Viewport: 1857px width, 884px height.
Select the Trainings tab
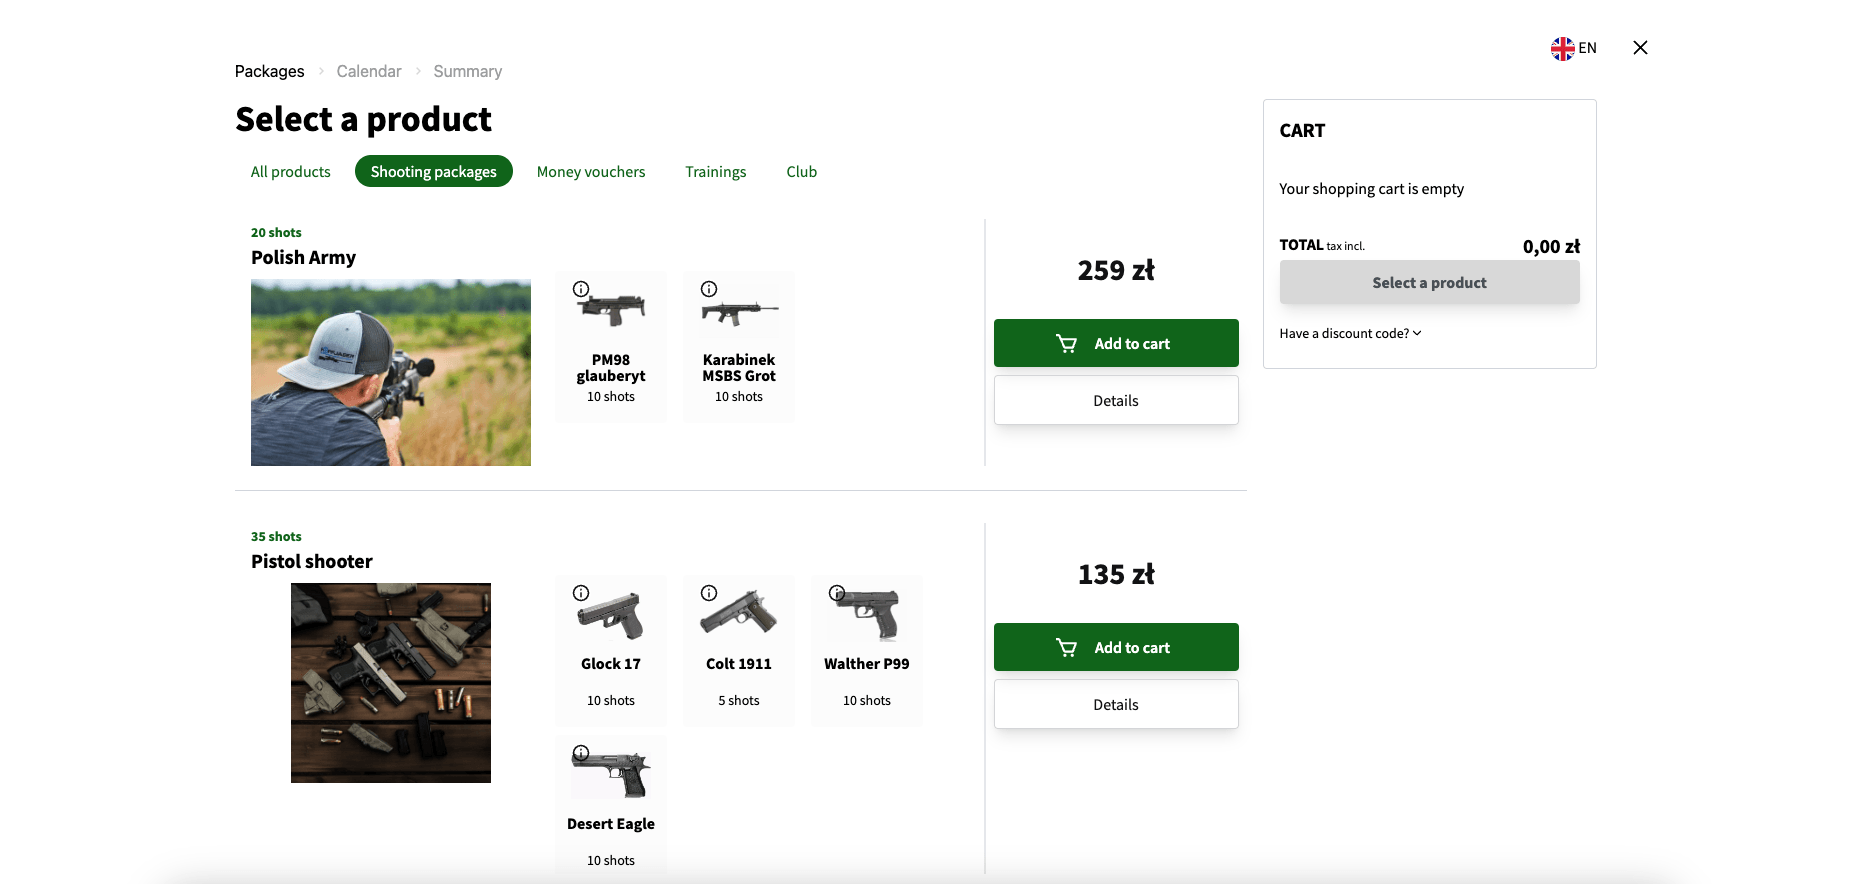tap(716, 172)
